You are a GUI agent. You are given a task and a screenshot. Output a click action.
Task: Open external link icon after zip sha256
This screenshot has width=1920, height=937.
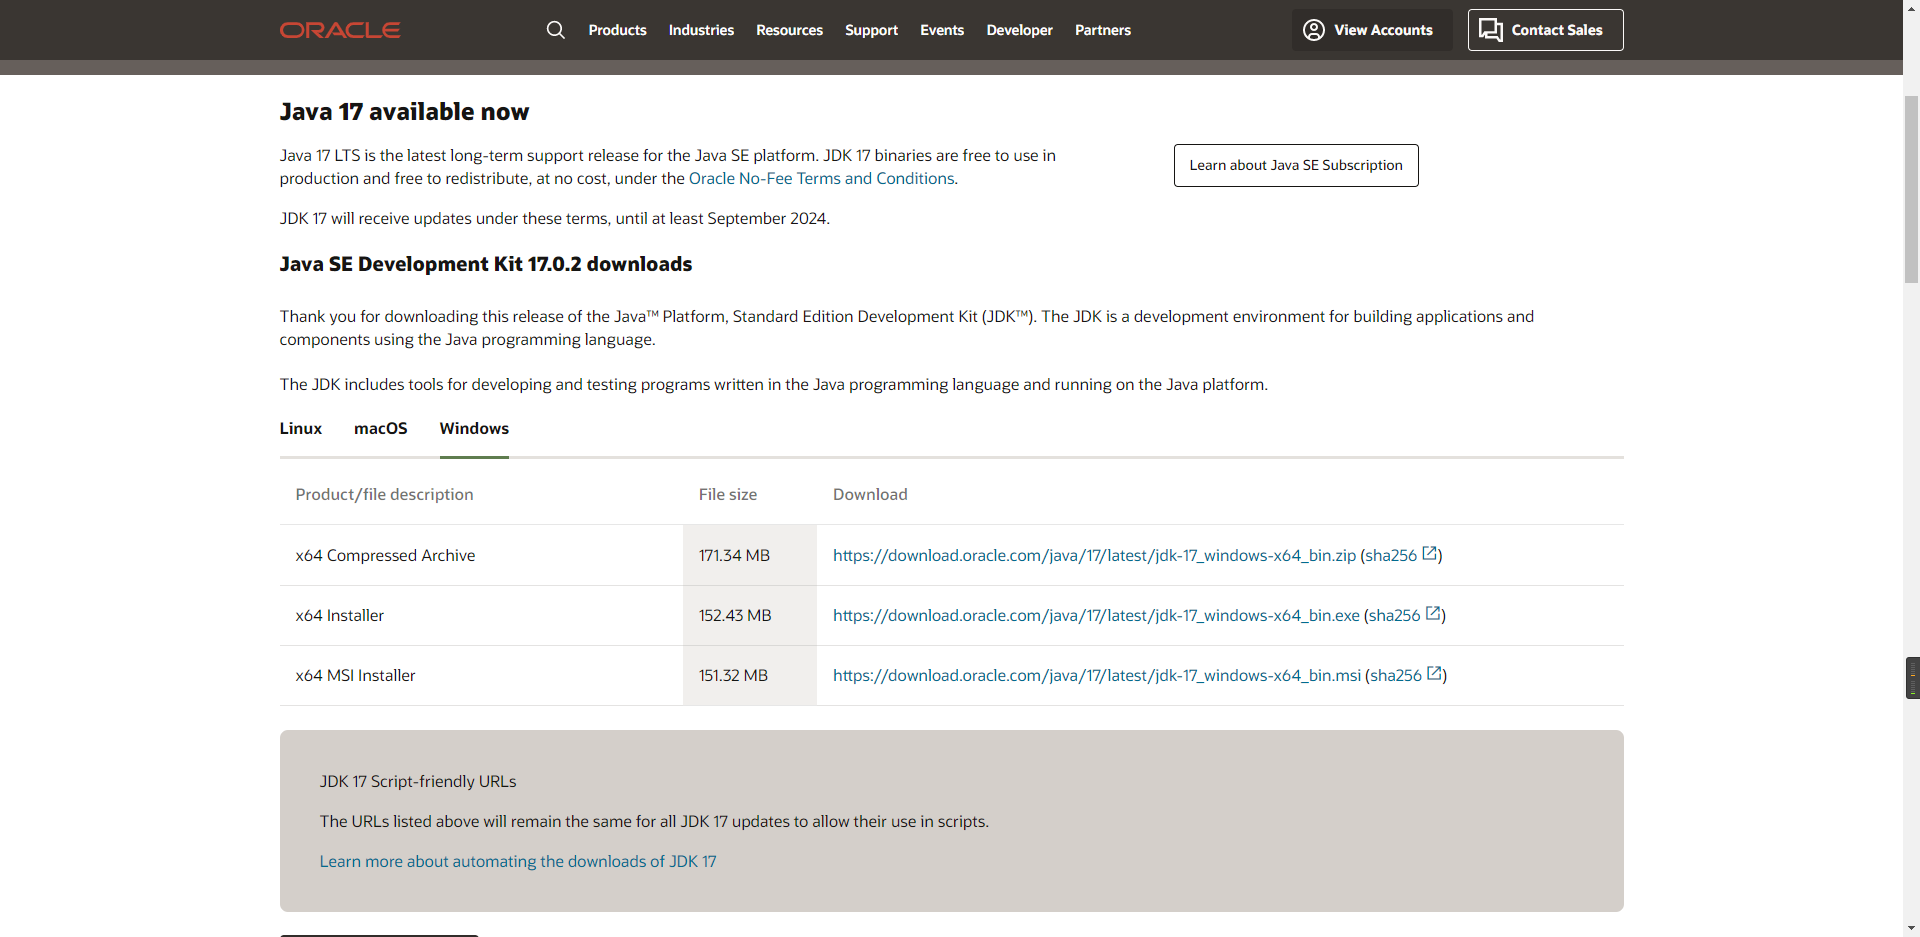tap(1430, 554)
